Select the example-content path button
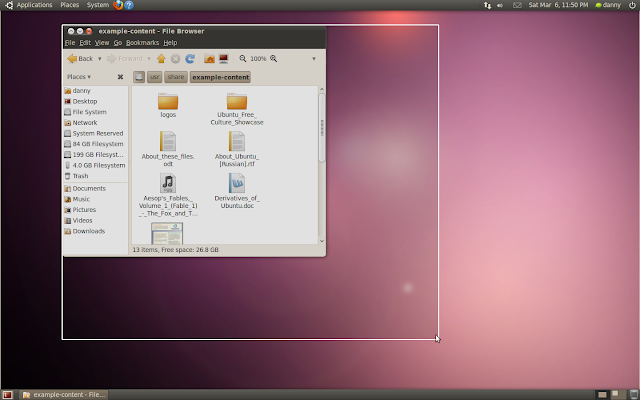 [220, 77]
